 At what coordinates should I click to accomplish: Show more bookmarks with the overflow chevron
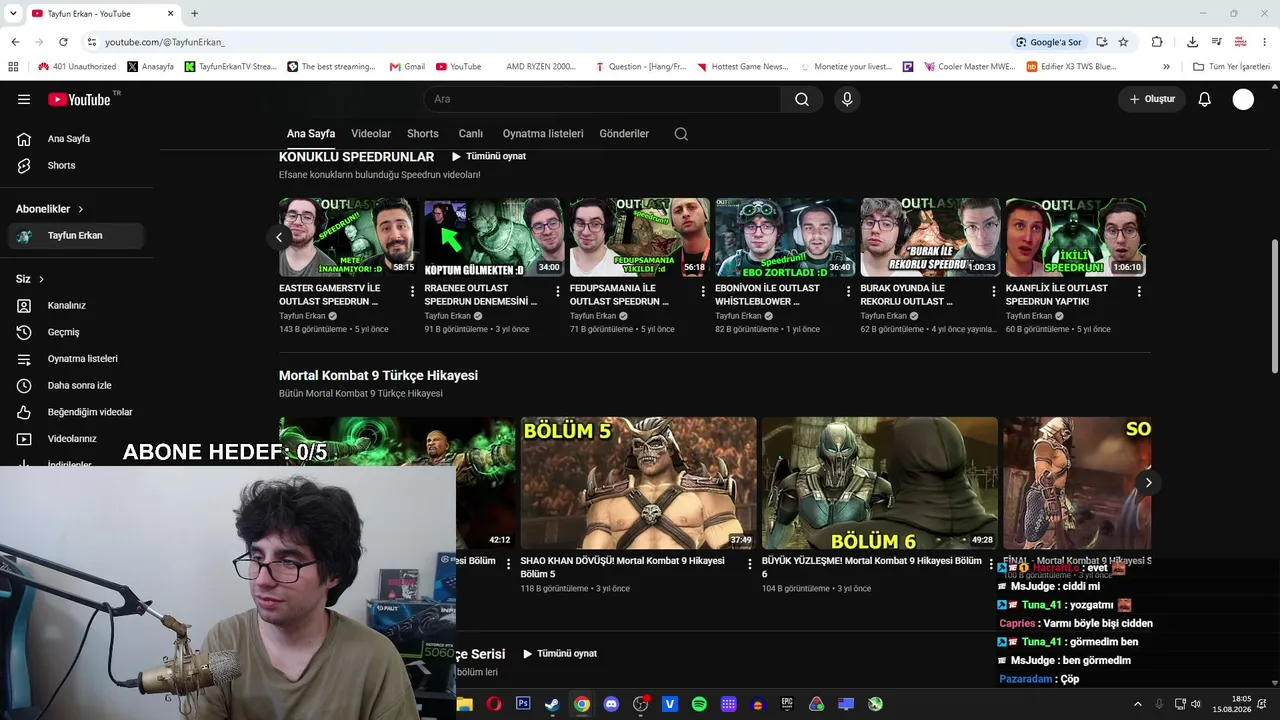point(1166,67)
